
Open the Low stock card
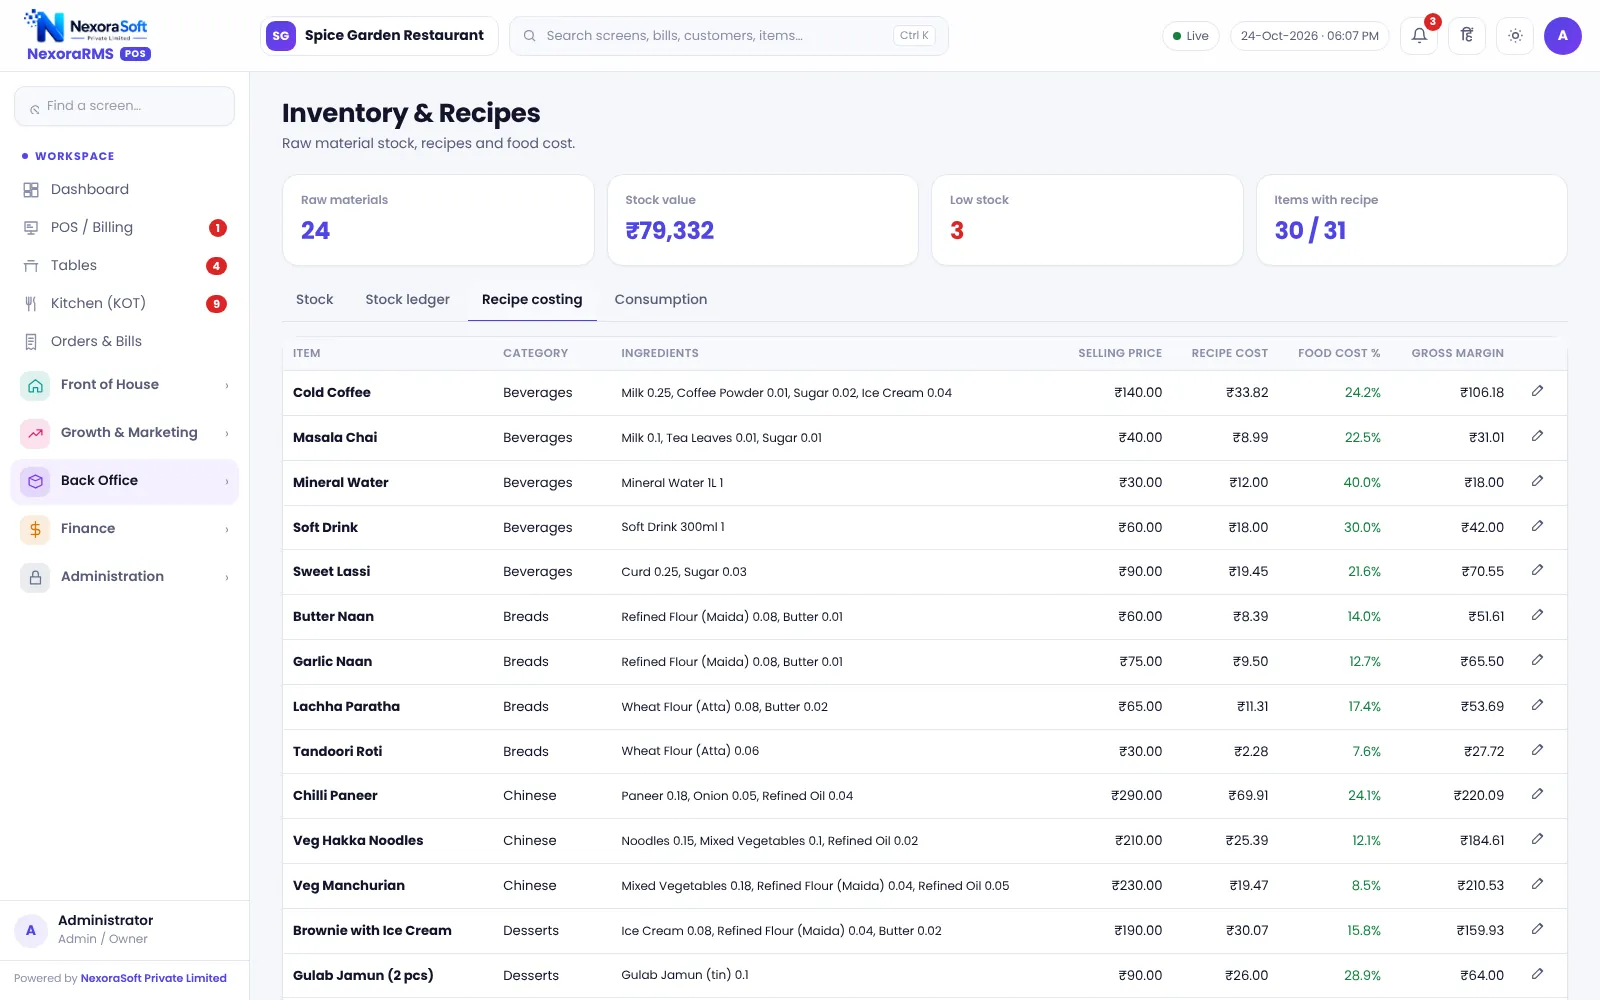click(x=1087, y=220)
